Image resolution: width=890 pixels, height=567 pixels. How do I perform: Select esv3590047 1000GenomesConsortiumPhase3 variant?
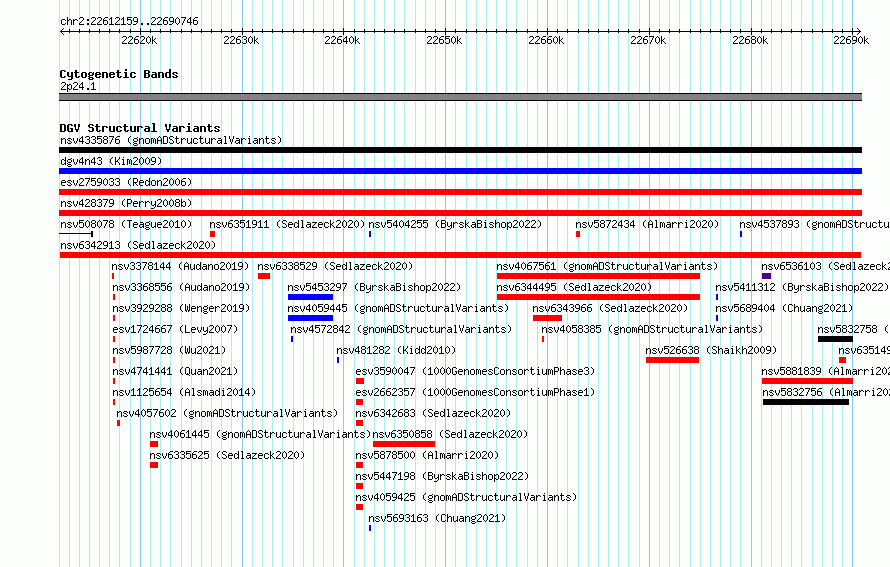(x=475, y=371)
